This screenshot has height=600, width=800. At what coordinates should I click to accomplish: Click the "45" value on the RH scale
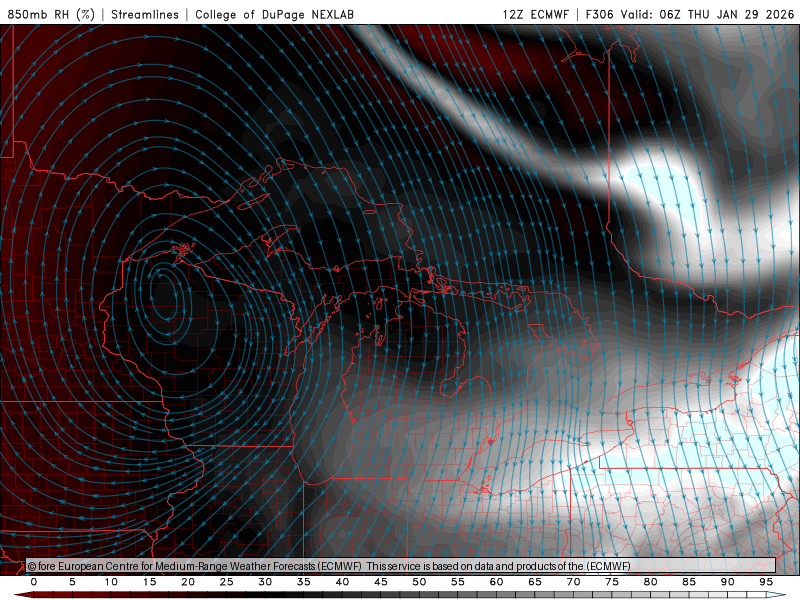pos(381,582)
